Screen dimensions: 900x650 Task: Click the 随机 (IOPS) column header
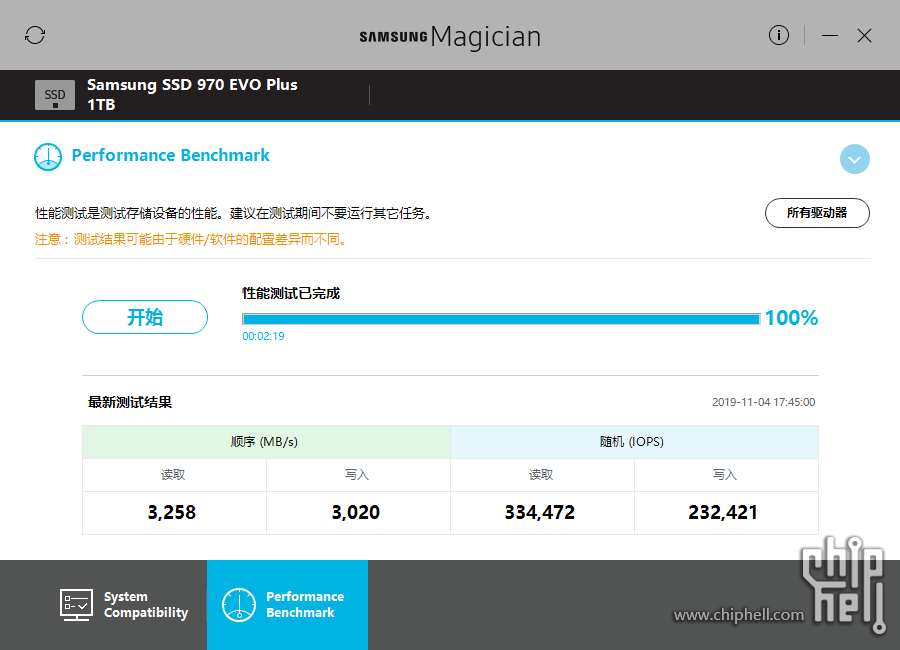pos(634,442)
